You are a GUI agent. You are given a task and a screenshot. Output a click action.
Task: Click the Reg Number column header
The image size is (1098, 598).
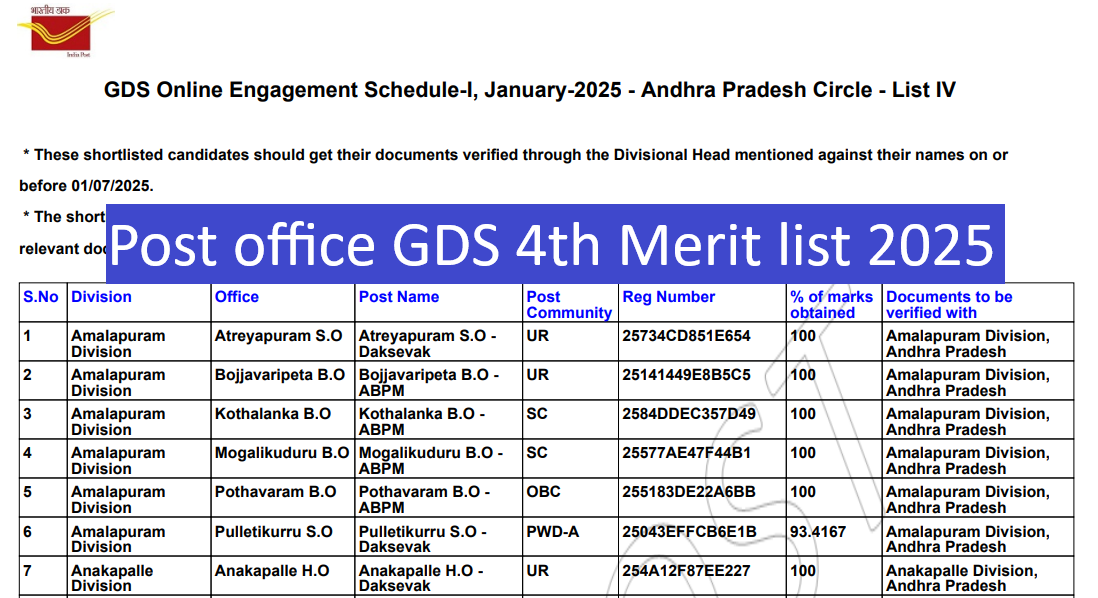click(x=669, y=297)
